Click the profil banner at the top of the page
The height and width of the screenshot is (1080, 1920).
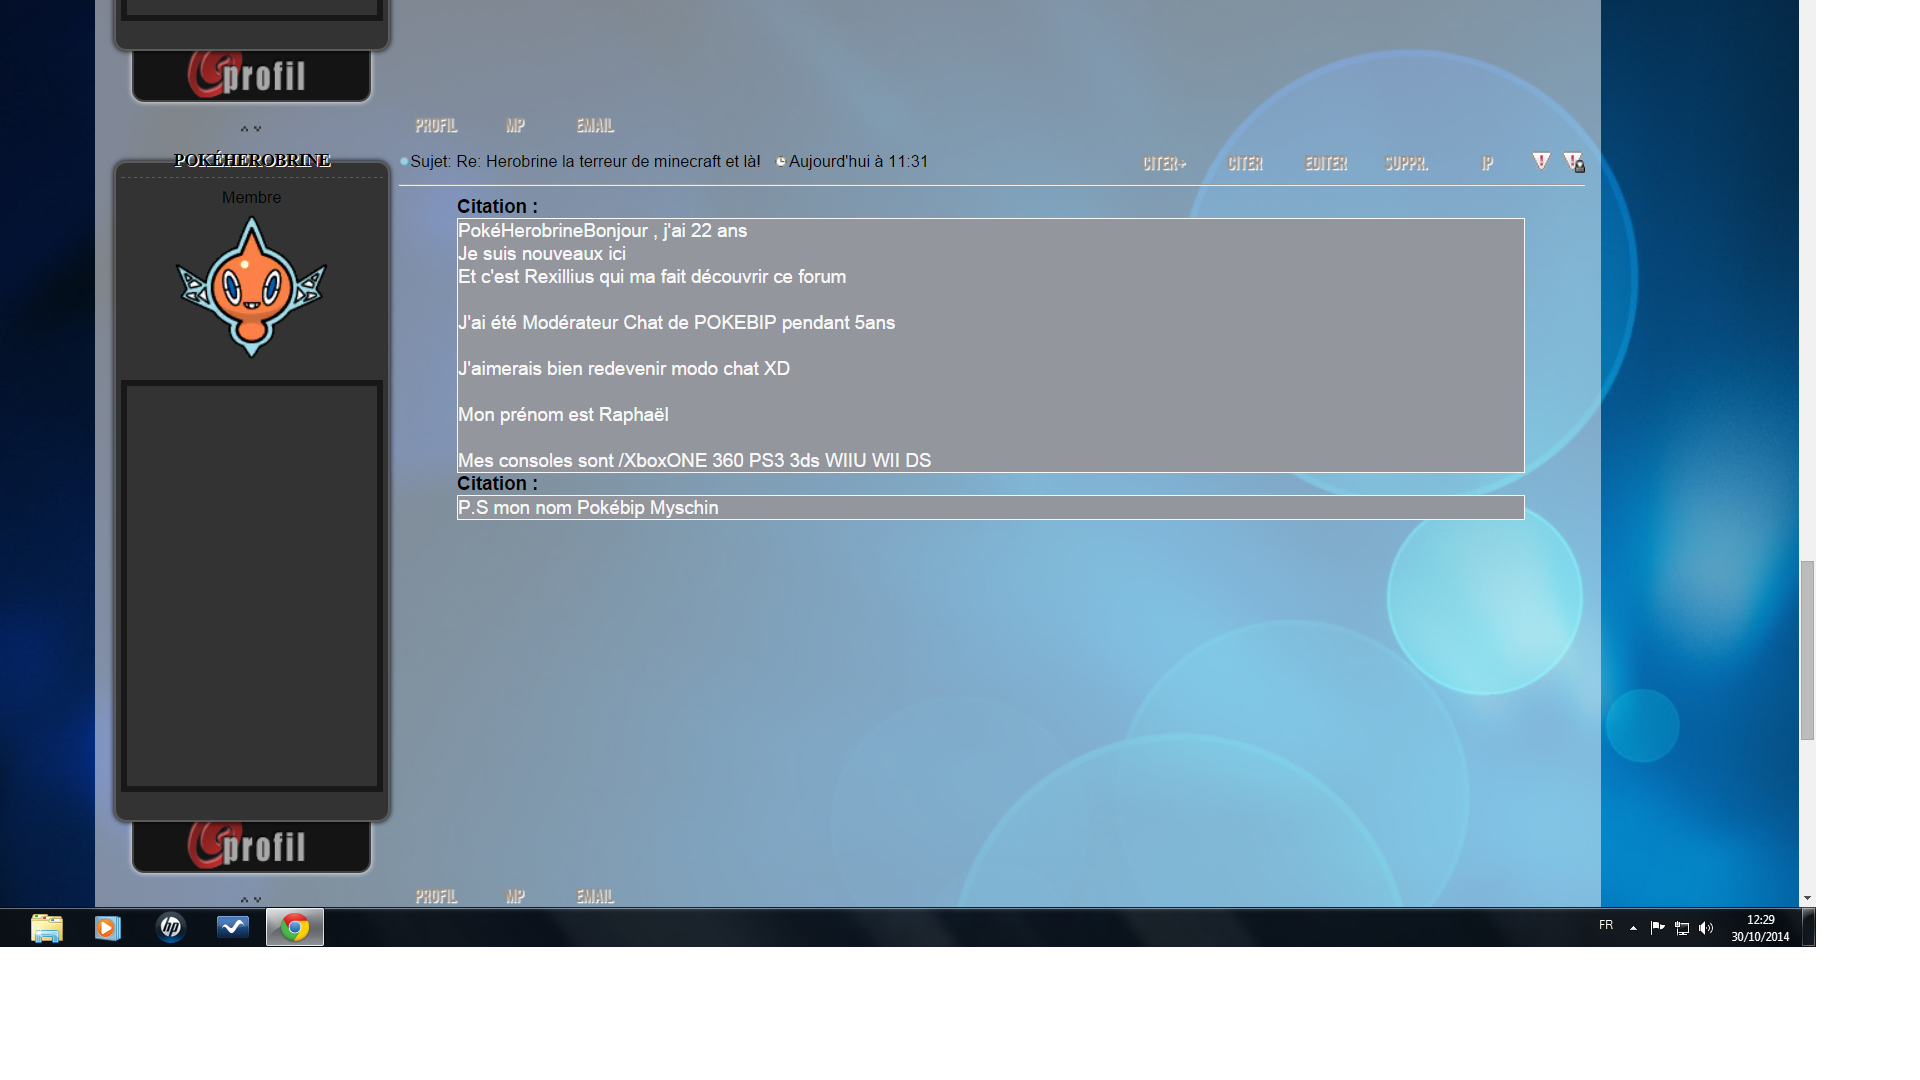click(251, 76)
